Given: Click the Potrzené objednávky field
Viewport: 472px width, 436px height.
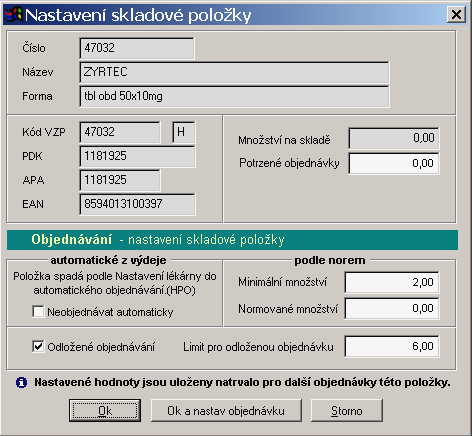Looking at the screenshot, I should pyautogui.click(x=394, y=163).
